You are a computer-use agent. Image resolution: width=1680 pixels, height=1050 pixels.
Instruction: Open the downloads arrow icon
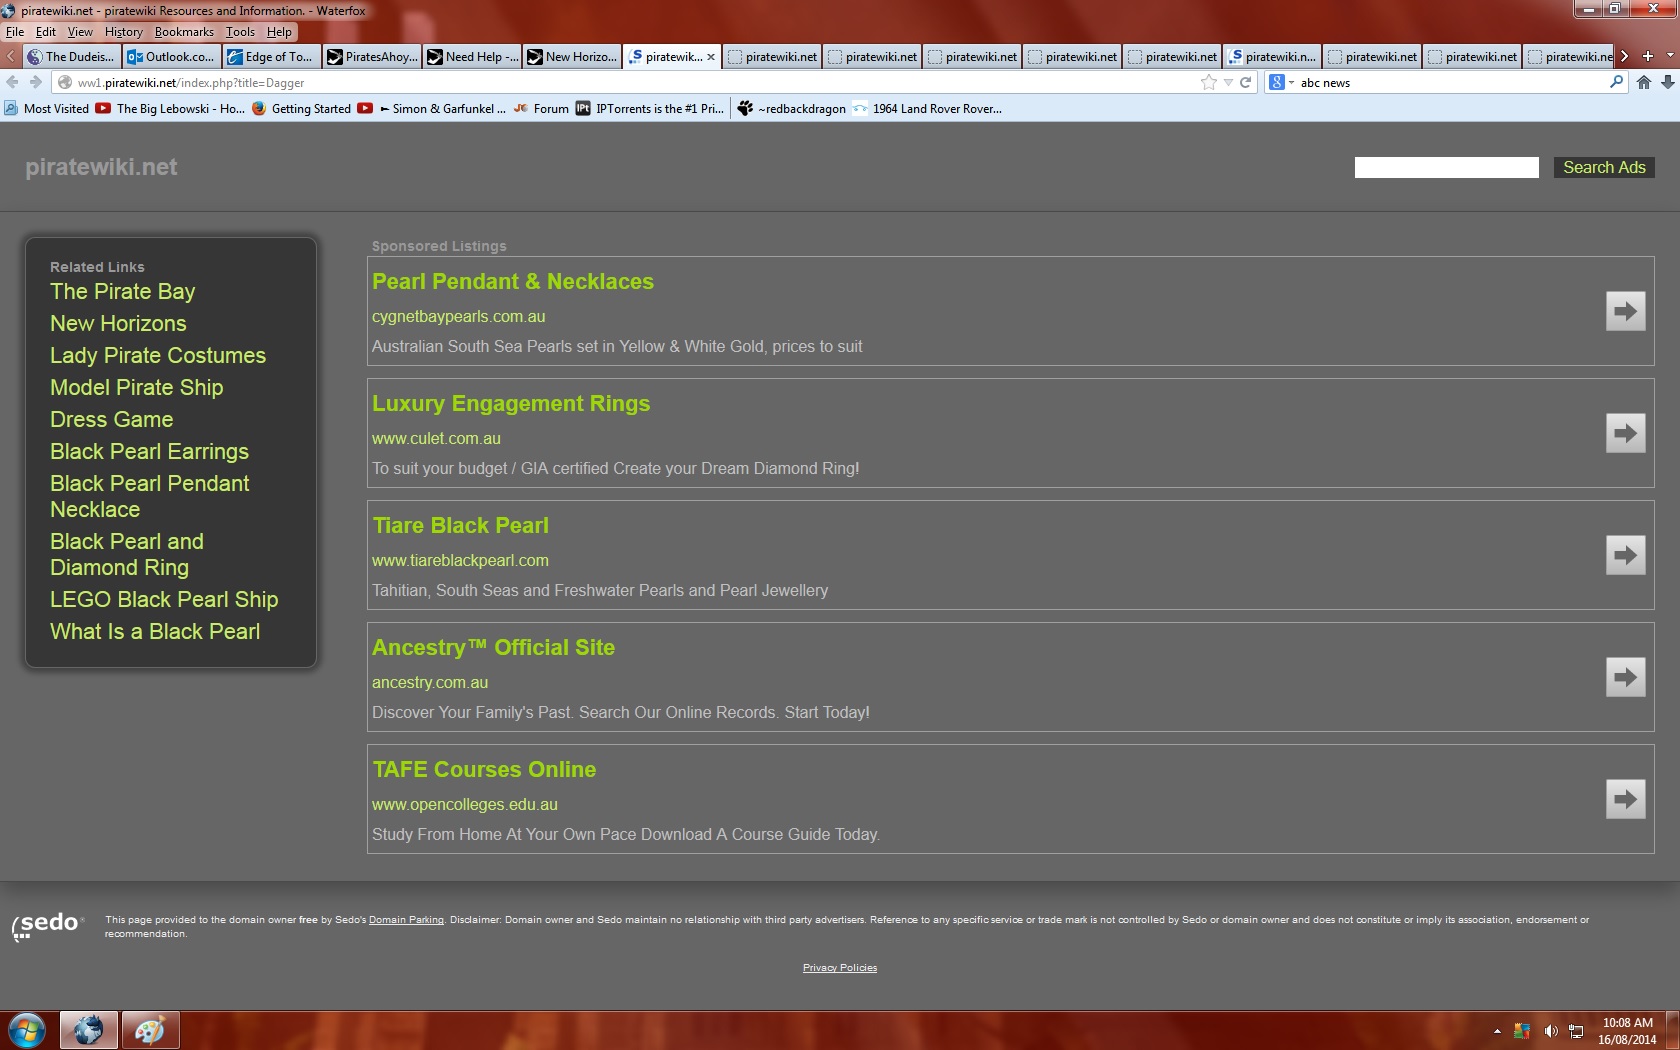[x=1667, y=82]
